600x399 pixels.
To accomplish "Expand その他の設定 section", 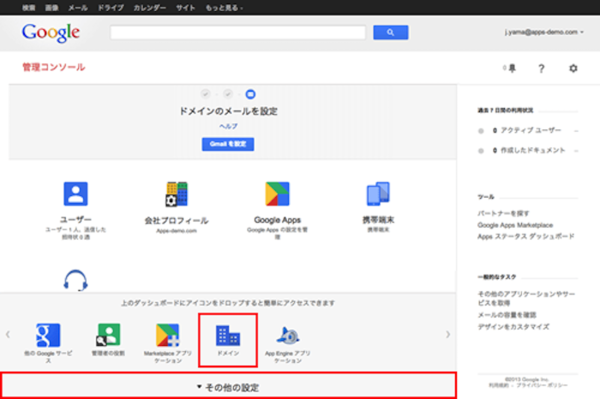I will pyautogui.click(x=228, y=387).
